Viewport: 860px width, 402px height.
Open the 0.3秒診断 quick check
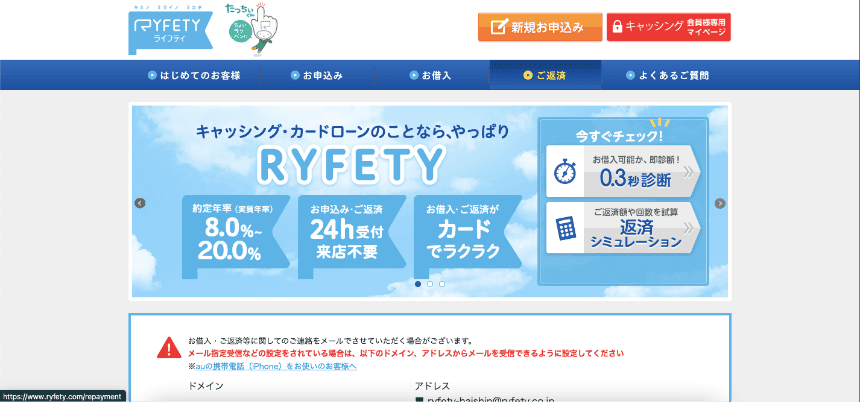pyautogui.click(x=623, y=172)
